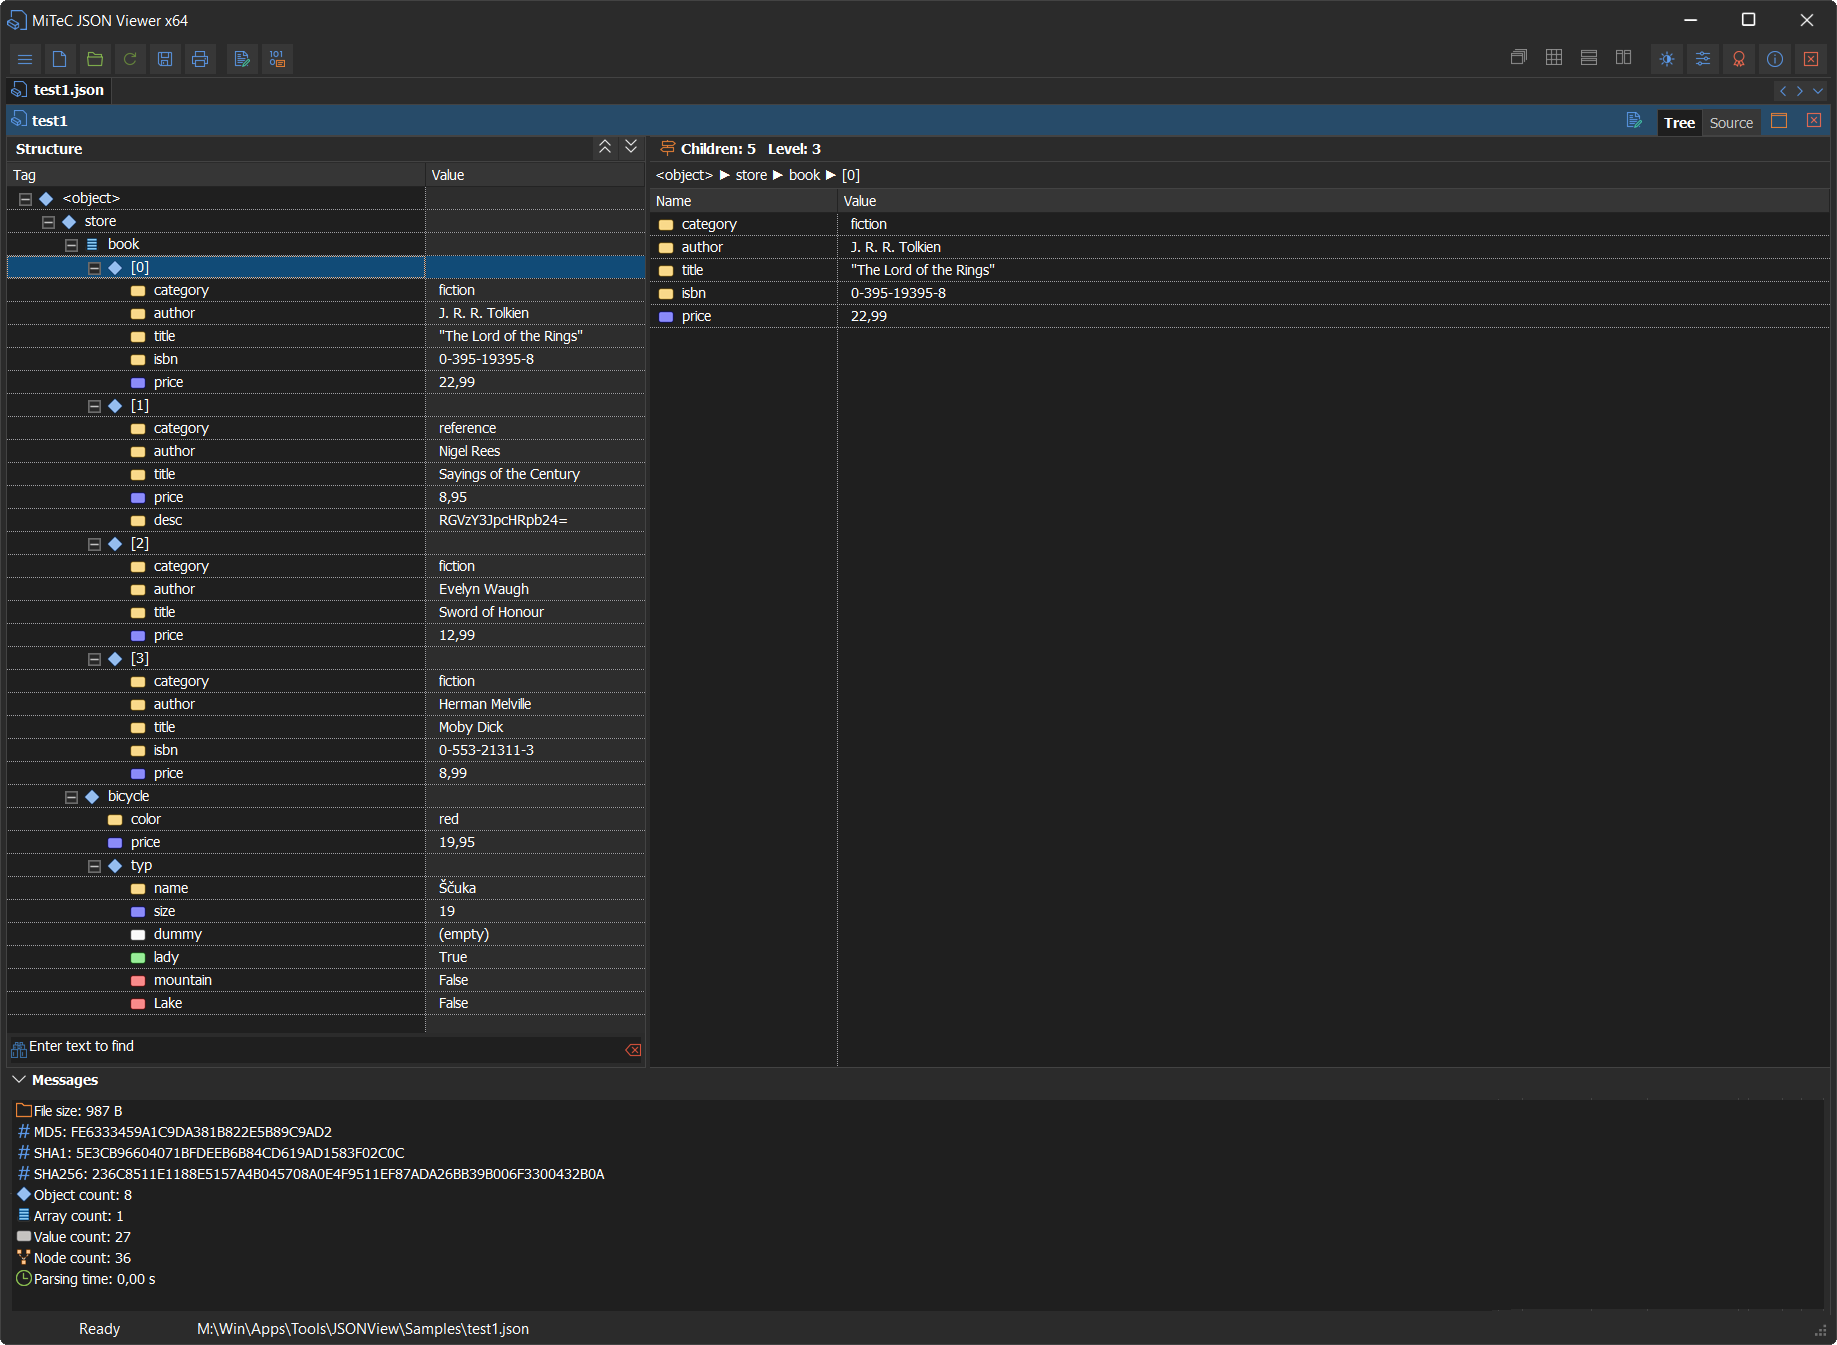
Task: Select the lady boolean row
Action: (326, 957)
